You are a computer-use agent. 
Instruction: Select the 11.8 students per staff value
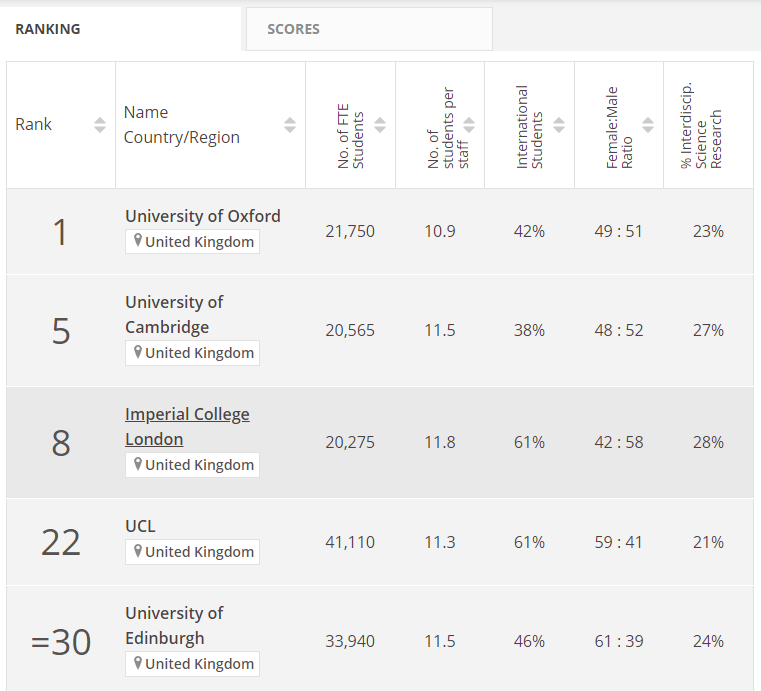pyautogui.click(x=440, y=443)
